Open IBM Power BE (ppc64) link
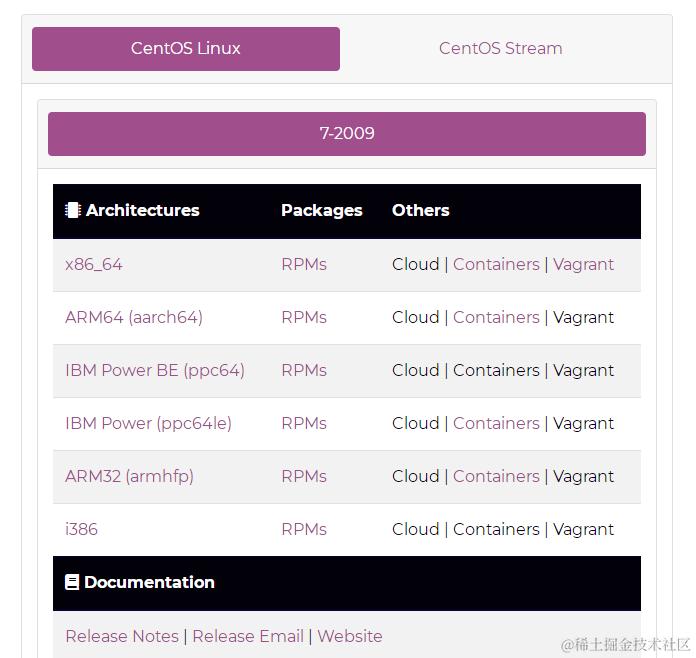Screen dimensions: 696x658 [154, 370]
